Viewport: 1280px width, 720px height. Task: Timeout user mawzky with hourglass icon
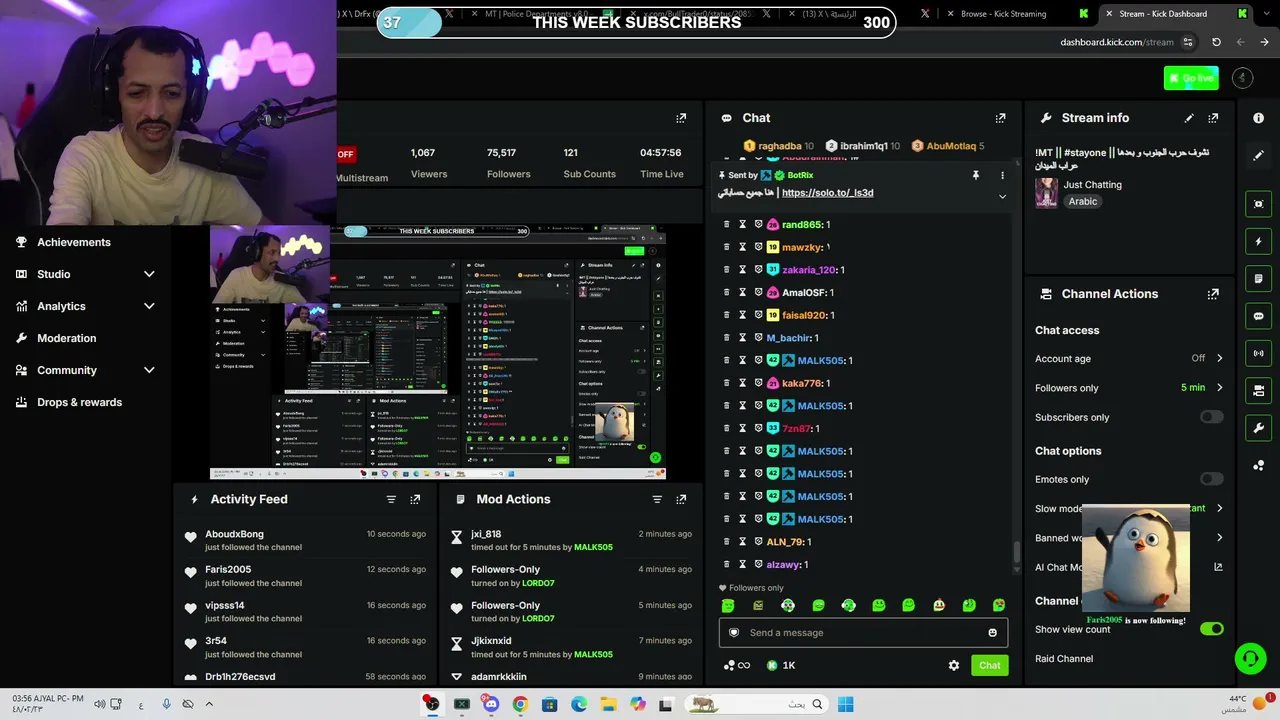pyautogui.click(x=742, y=247)
